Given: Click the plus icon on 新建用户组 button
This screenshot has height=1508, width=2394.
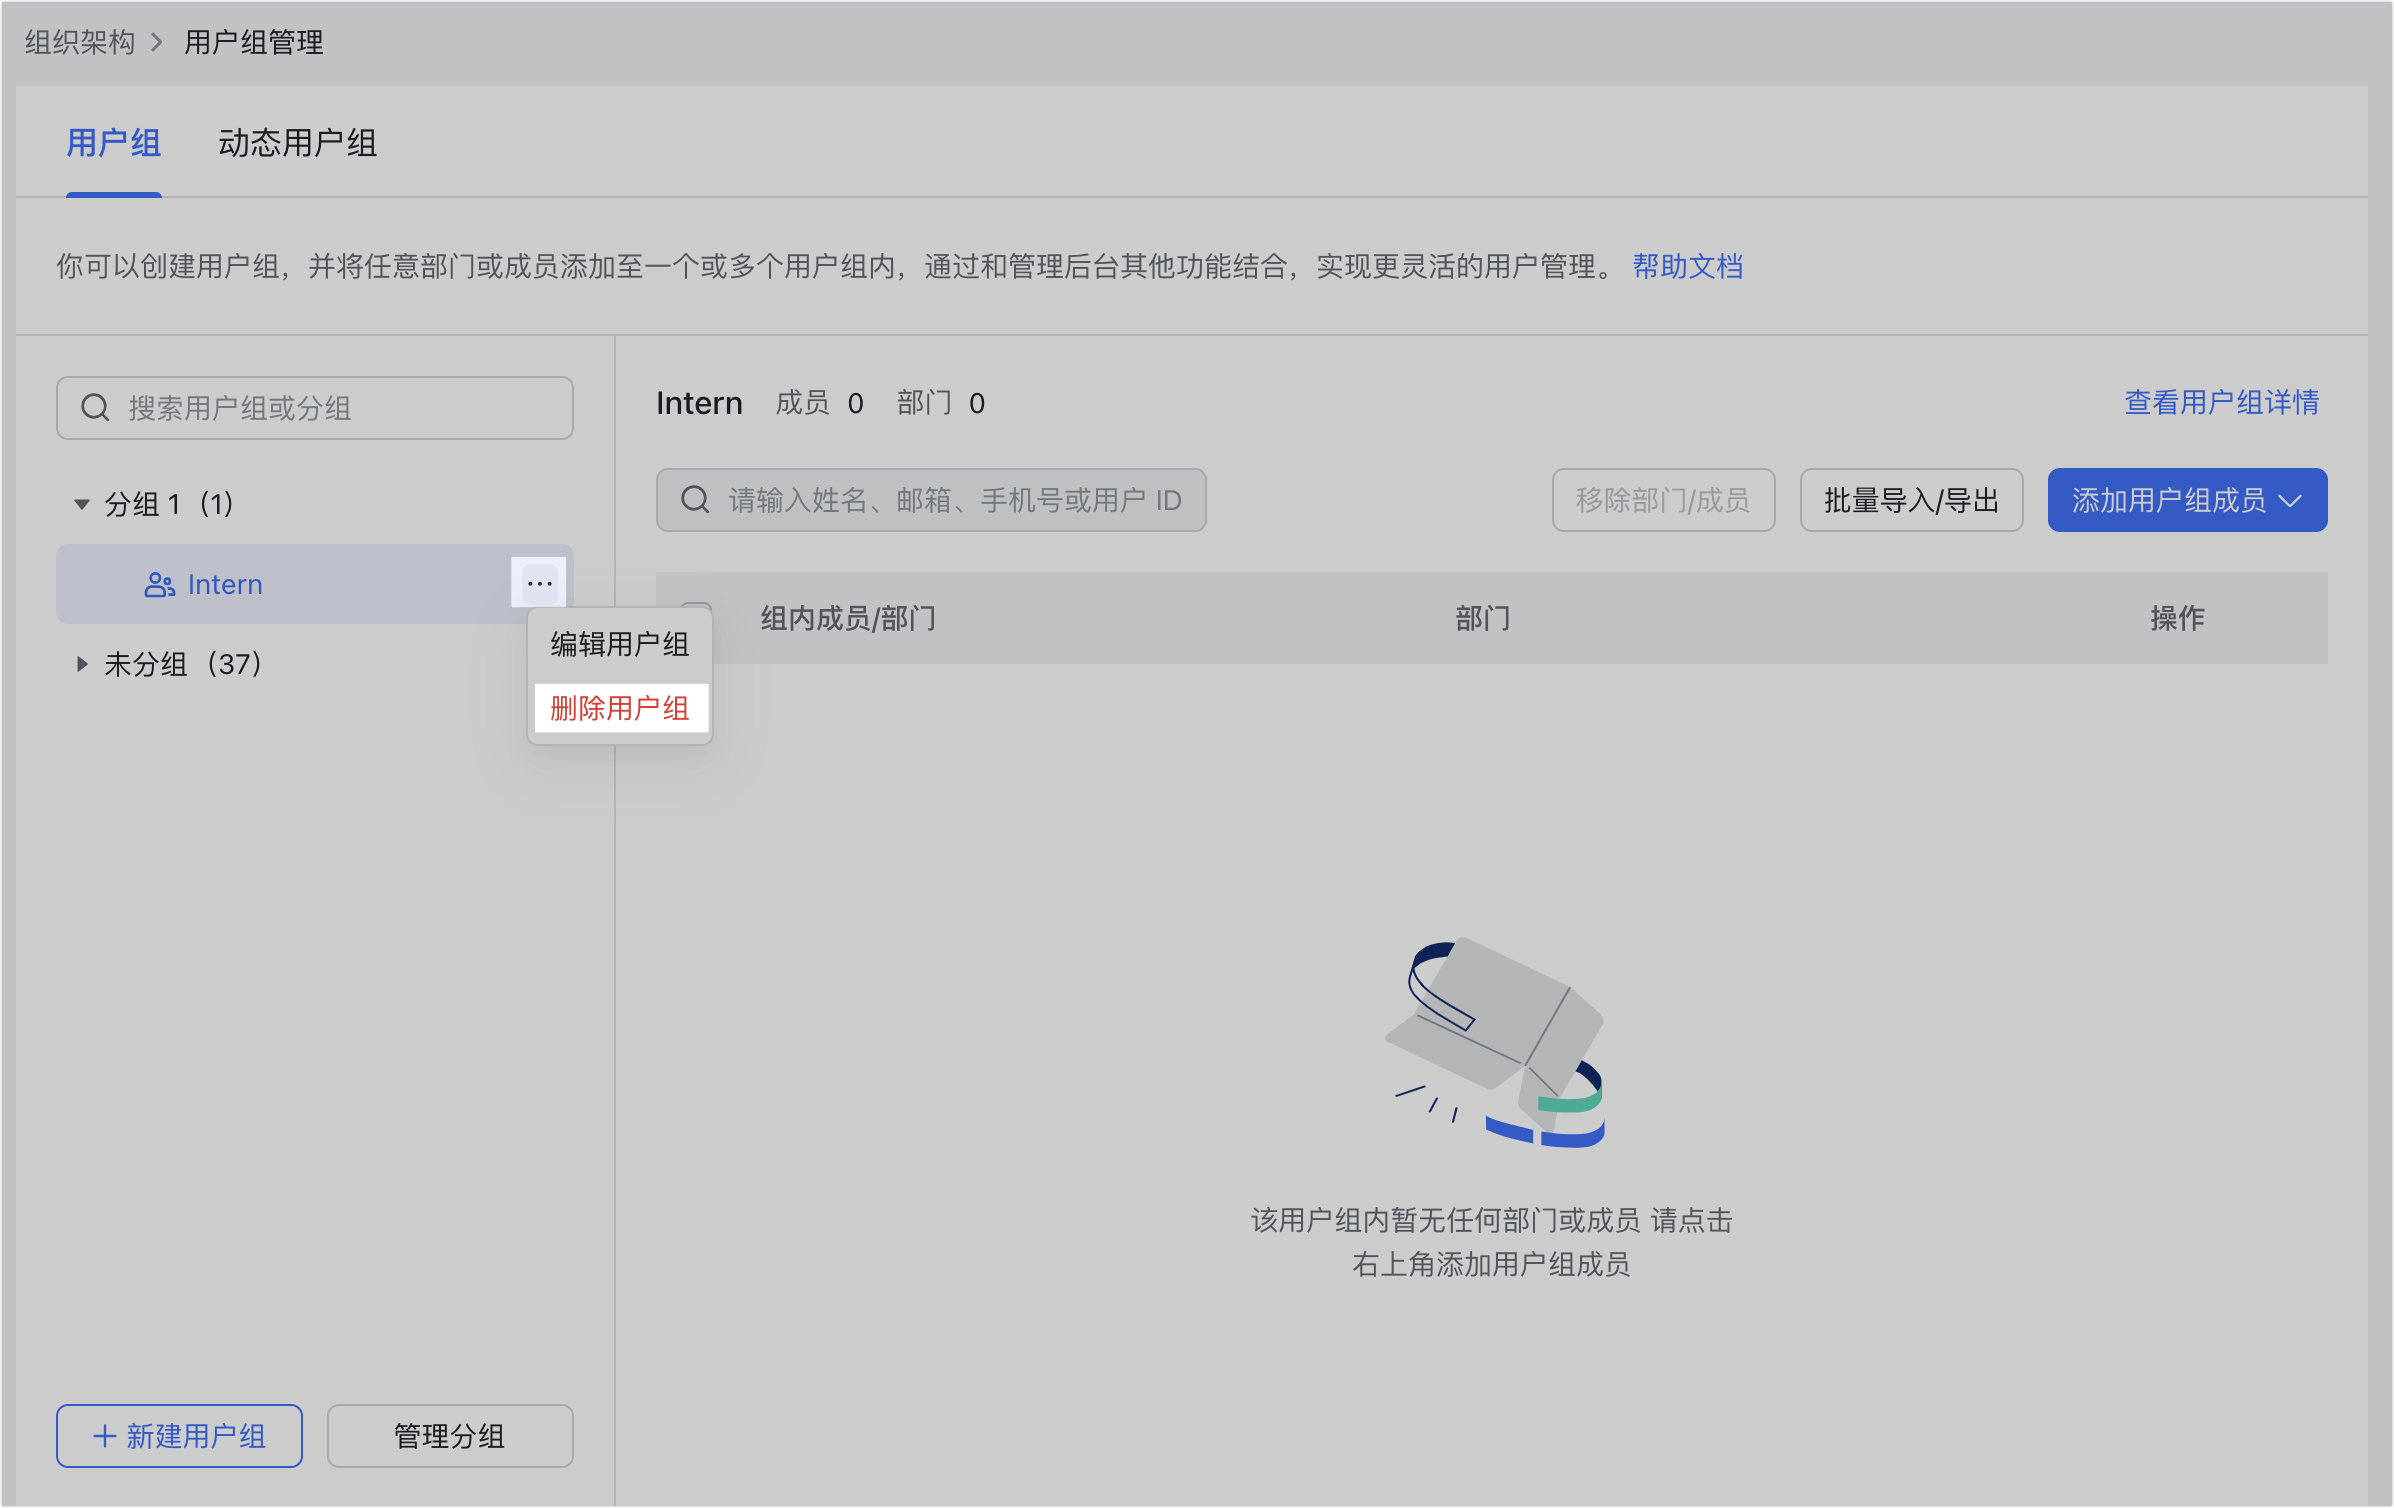Looking at the screenshot, I should click(104, 1436).
